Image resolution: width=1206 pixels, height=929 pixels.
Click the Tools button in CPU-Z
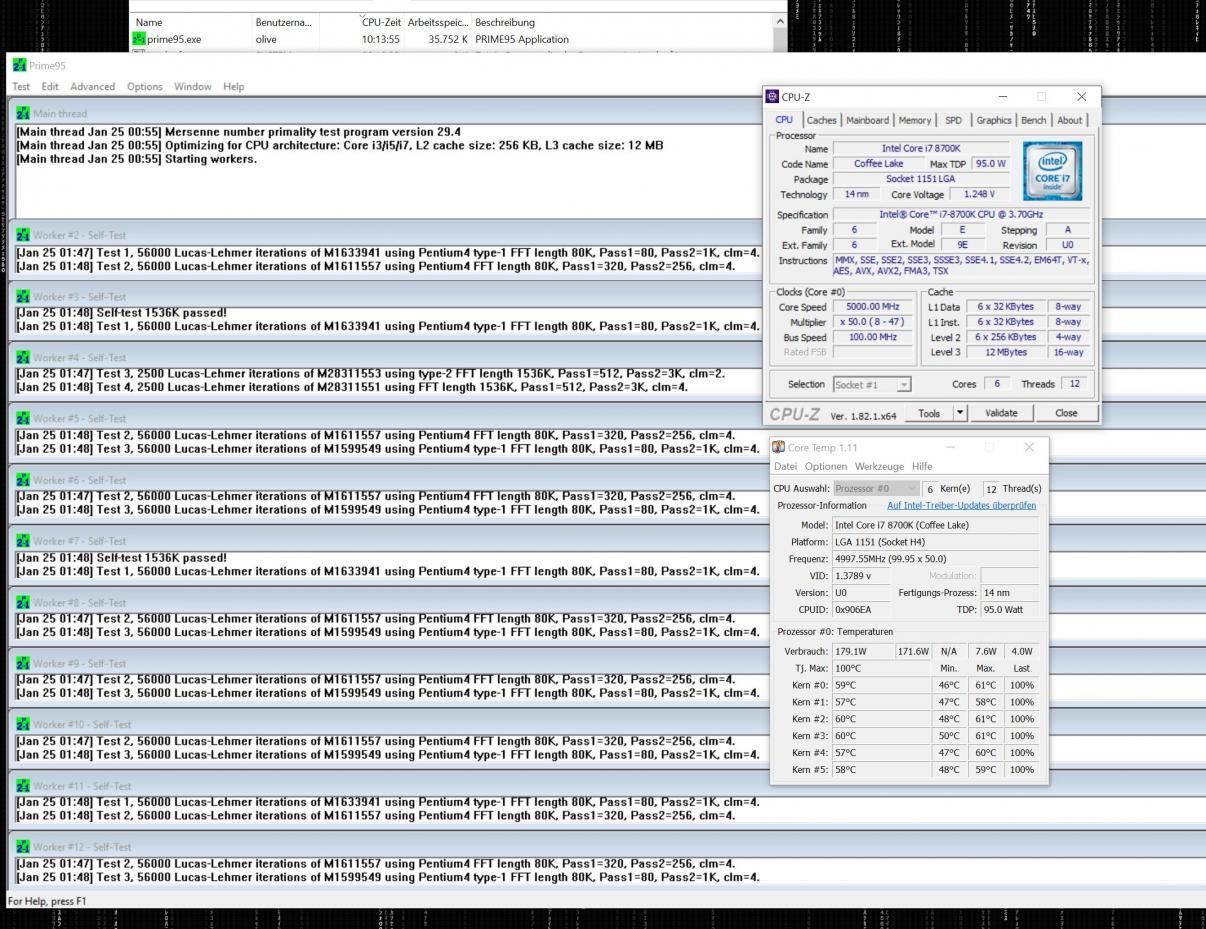929,413
